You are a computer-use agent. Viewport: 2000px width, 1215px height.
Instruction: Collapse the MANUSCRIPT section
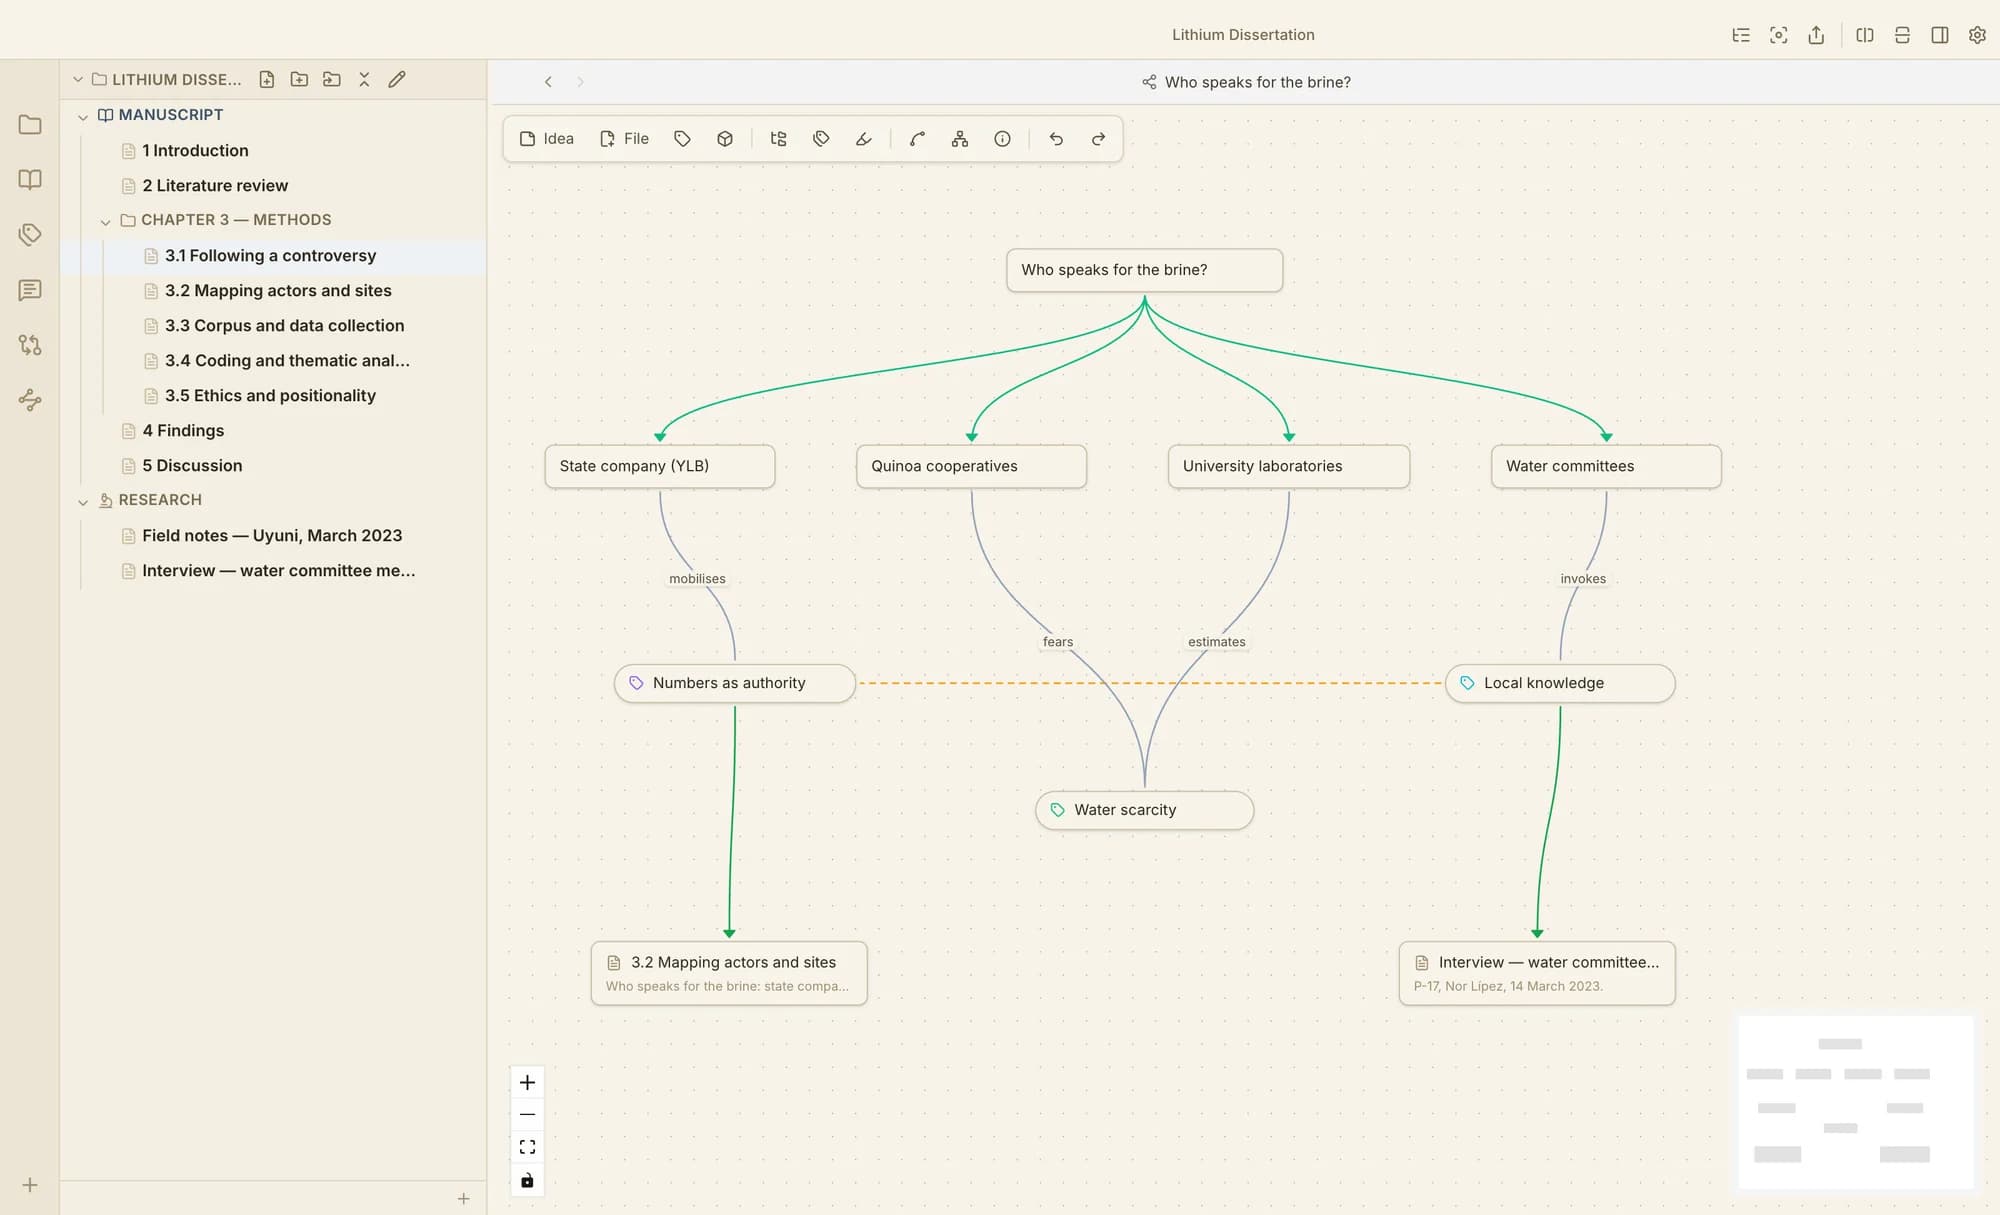[x=83, y=116]
